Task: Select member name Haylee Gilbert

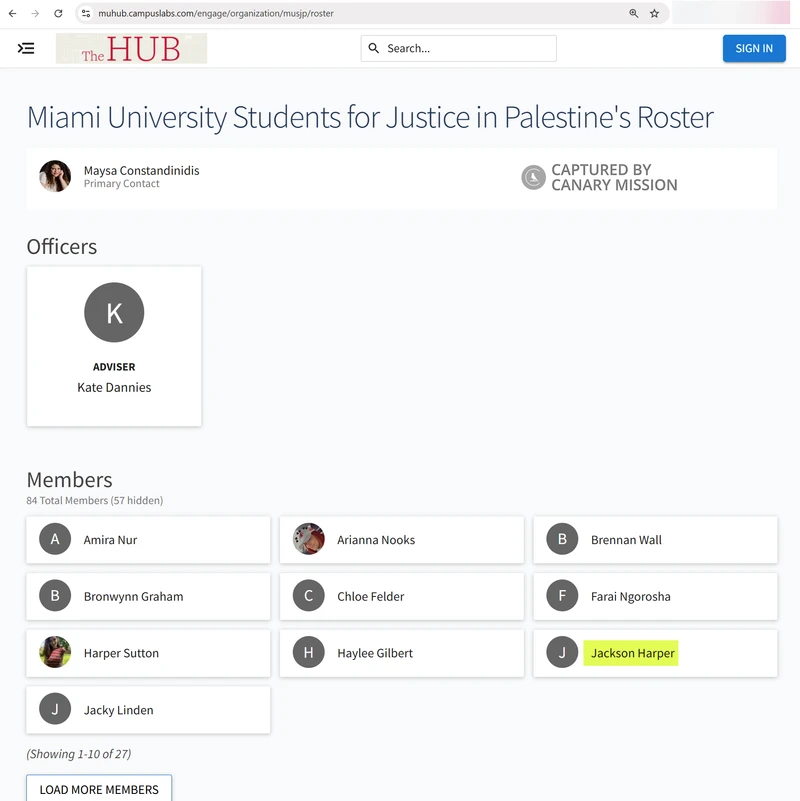Action: click(375, 653)
